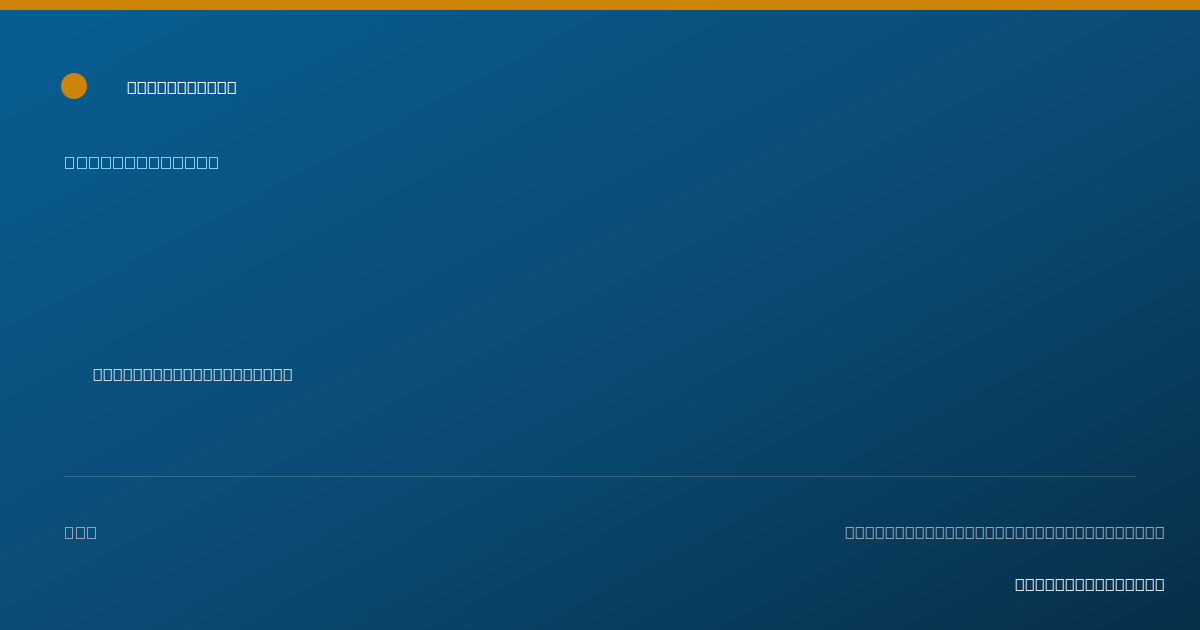Click the bold white text in the footer

point(1090,584)
